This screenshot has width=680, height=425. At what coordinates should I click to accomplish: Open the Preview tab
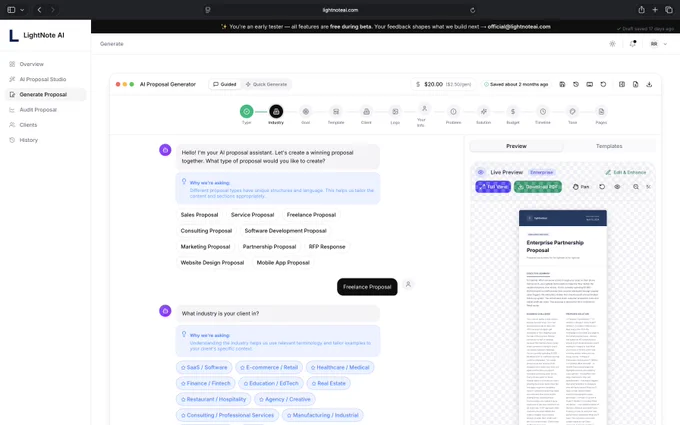516,146
